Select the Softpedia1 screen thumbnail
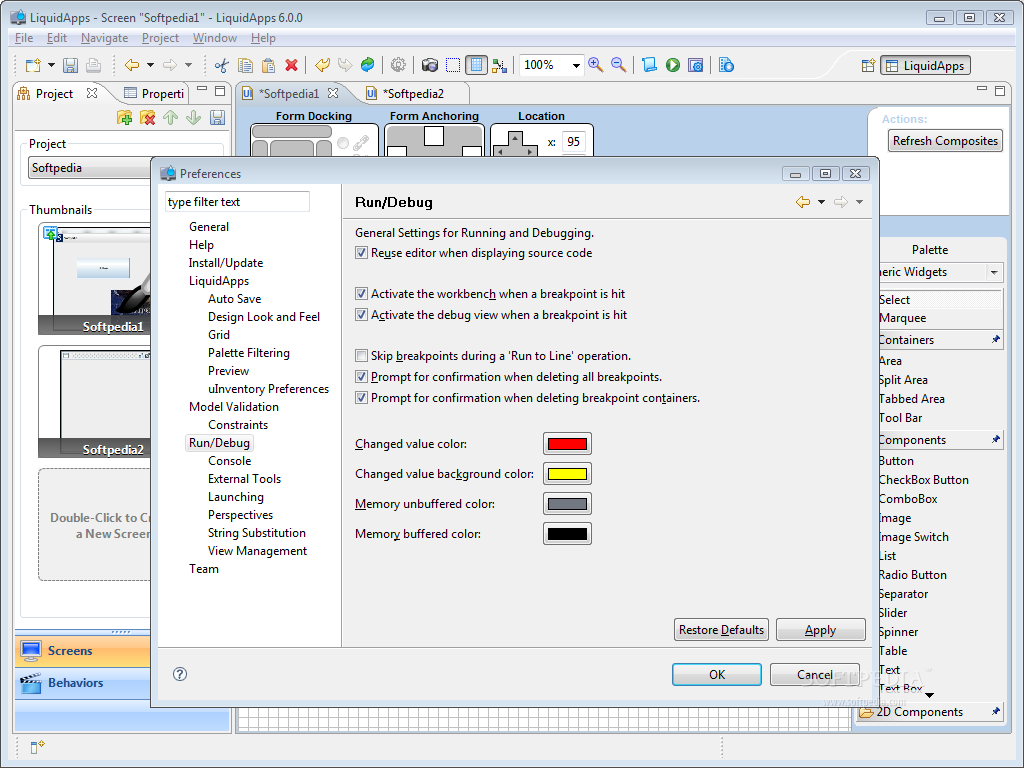 [95, 279]
